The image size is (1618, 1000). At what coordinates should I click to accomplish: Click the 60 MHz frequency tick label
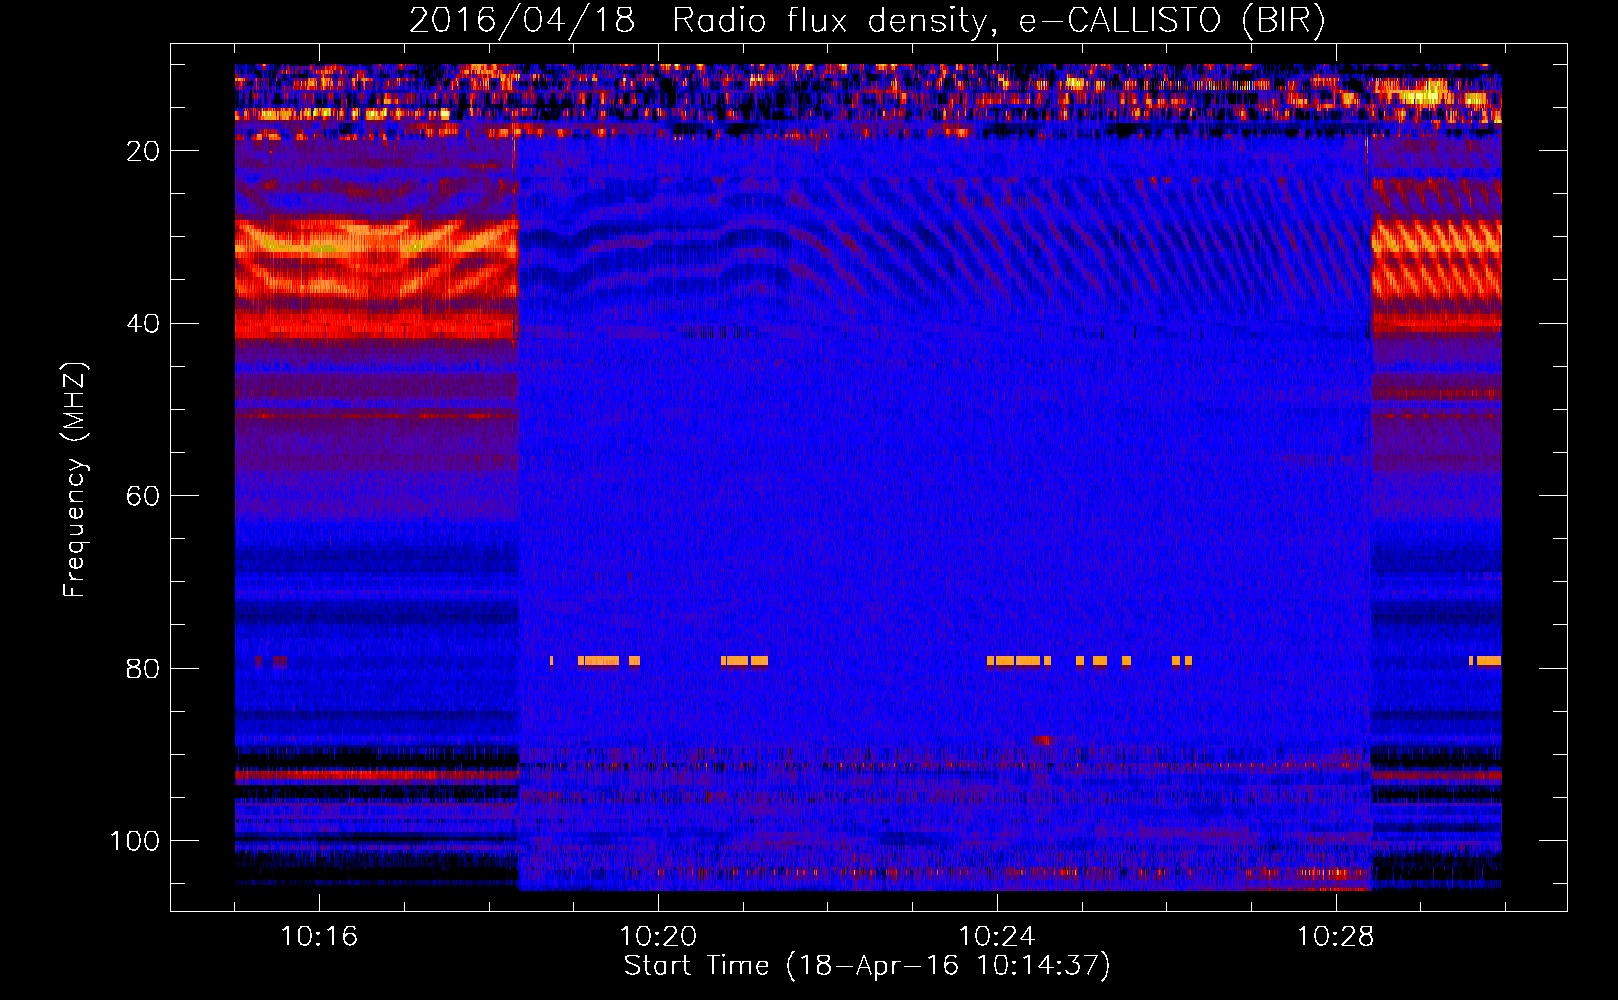pos(144,496)
